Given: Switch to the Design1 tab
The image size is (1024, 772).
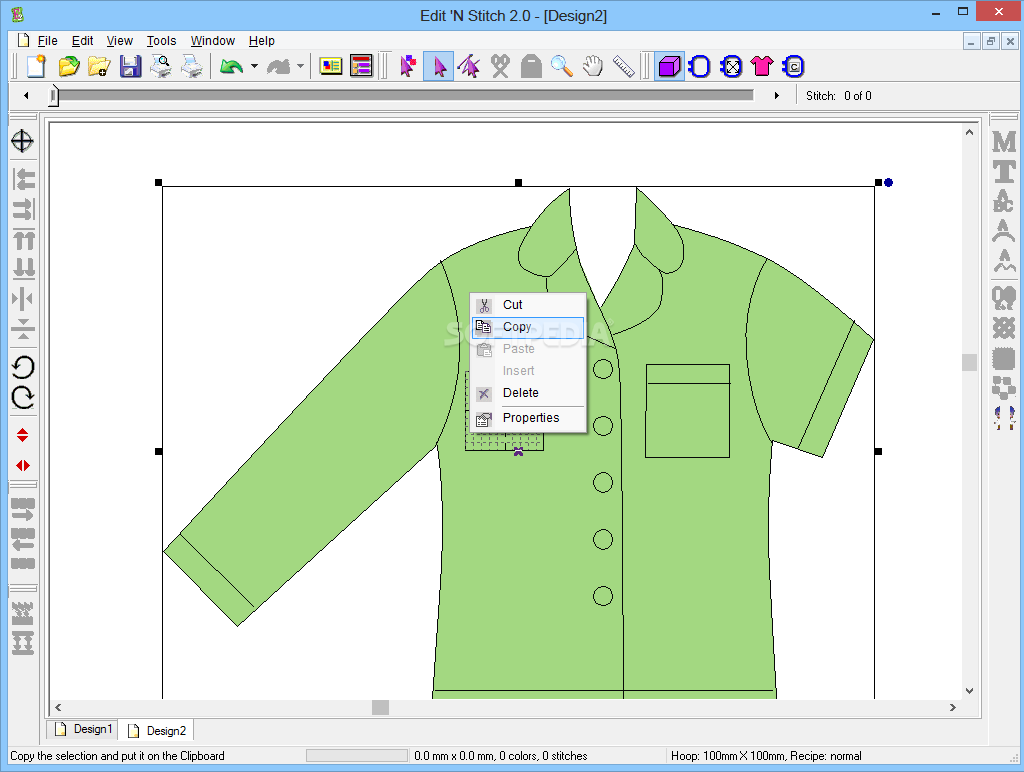Looking at the screenshot, I should 83,729.
